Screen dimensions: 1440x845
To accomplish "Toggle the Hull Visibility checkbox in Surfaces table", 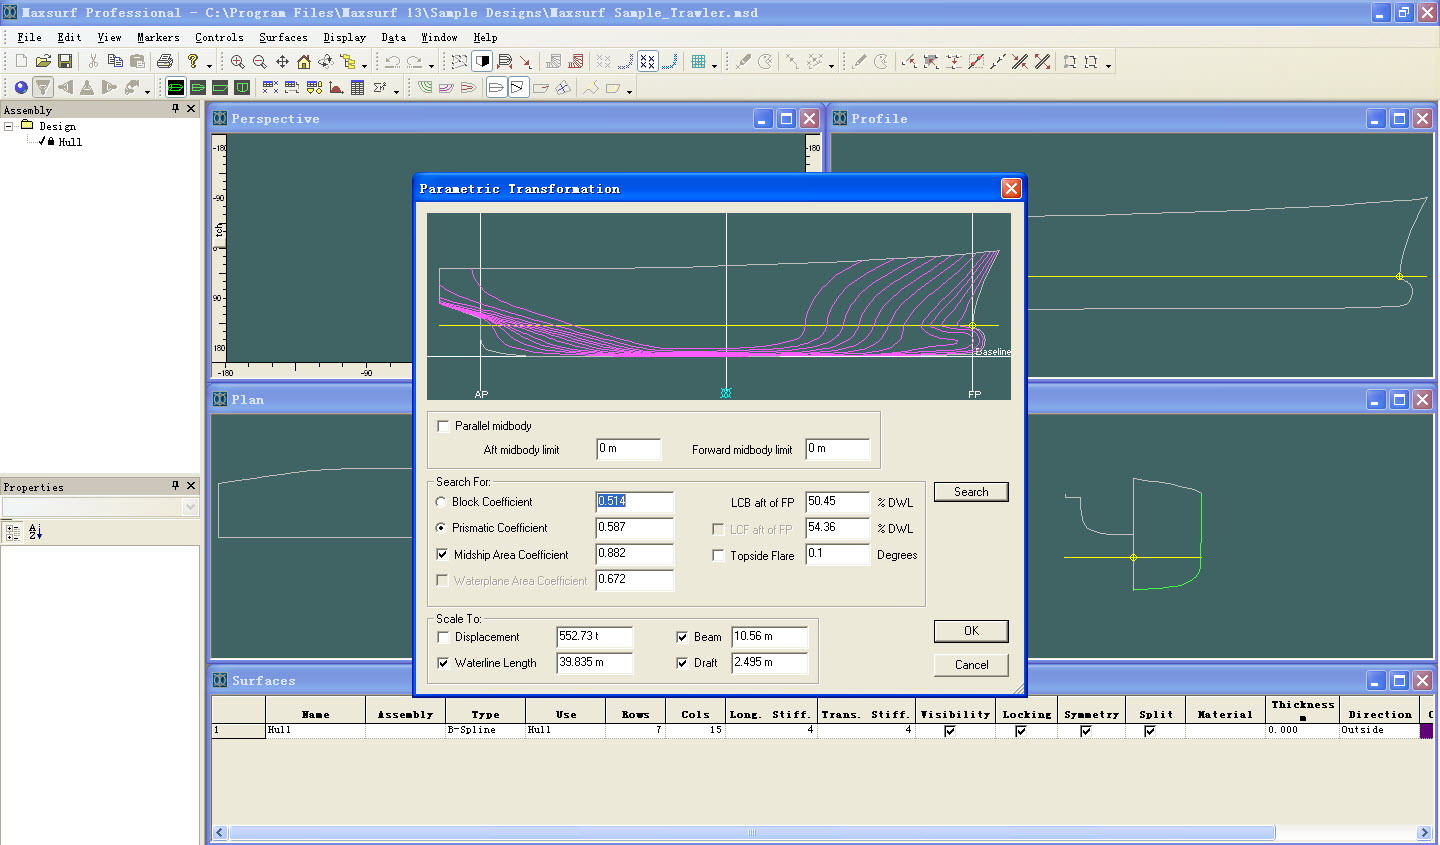I will [x=950, y=731].
